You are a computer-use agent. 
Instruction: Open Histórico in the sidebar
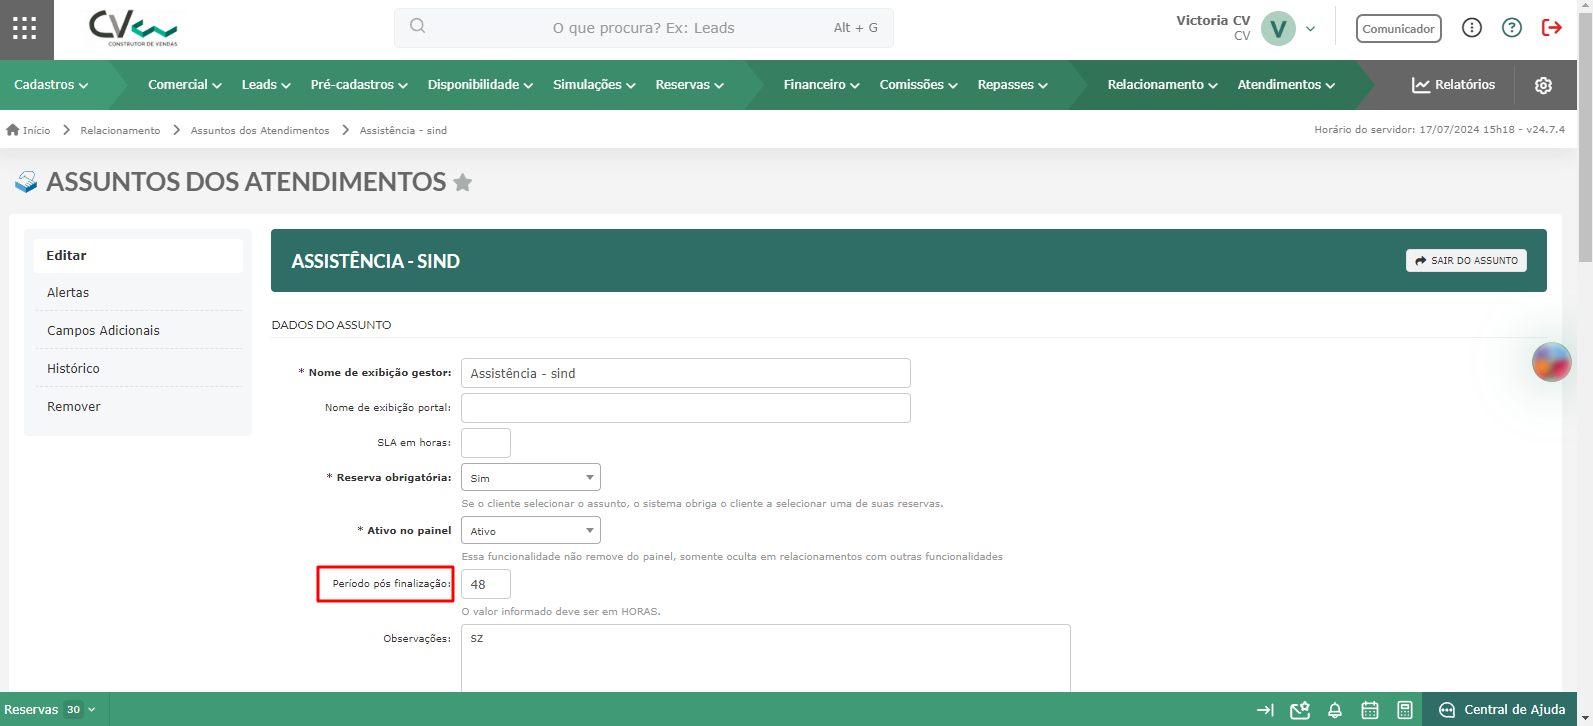click(x=138, y=368)
